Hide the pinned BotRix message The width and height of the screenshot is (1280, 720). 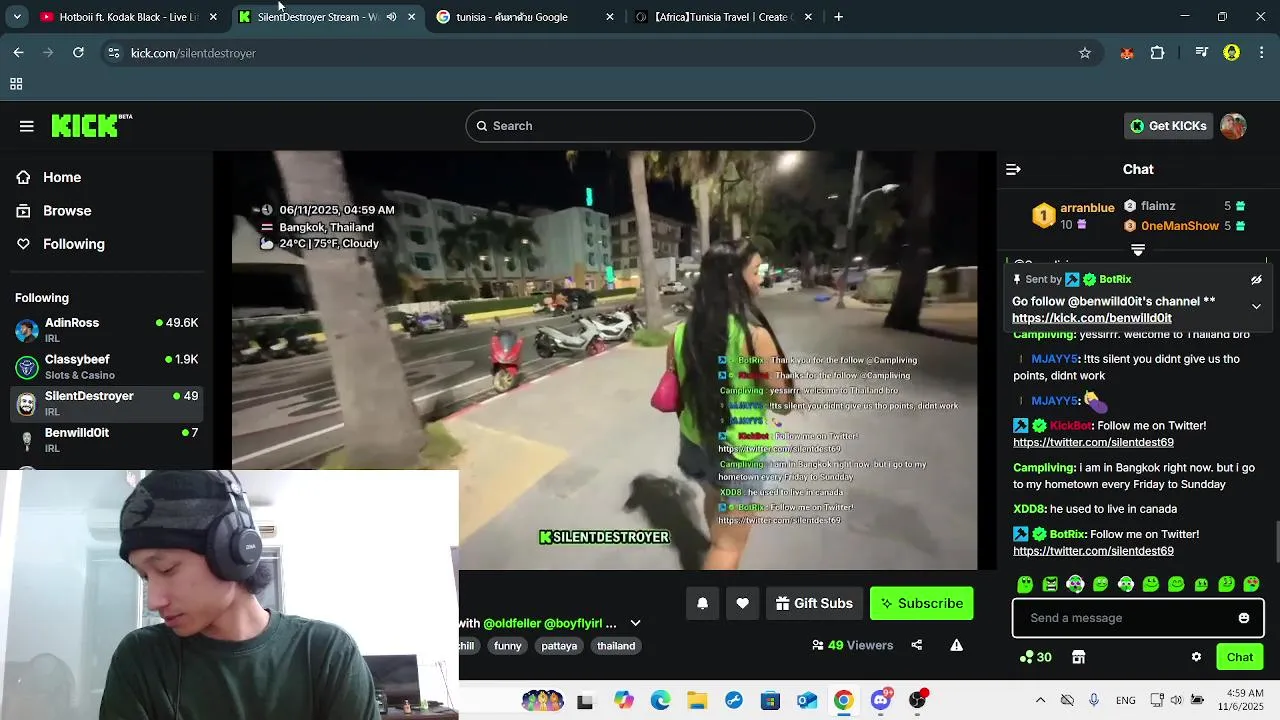[1256, 280]
